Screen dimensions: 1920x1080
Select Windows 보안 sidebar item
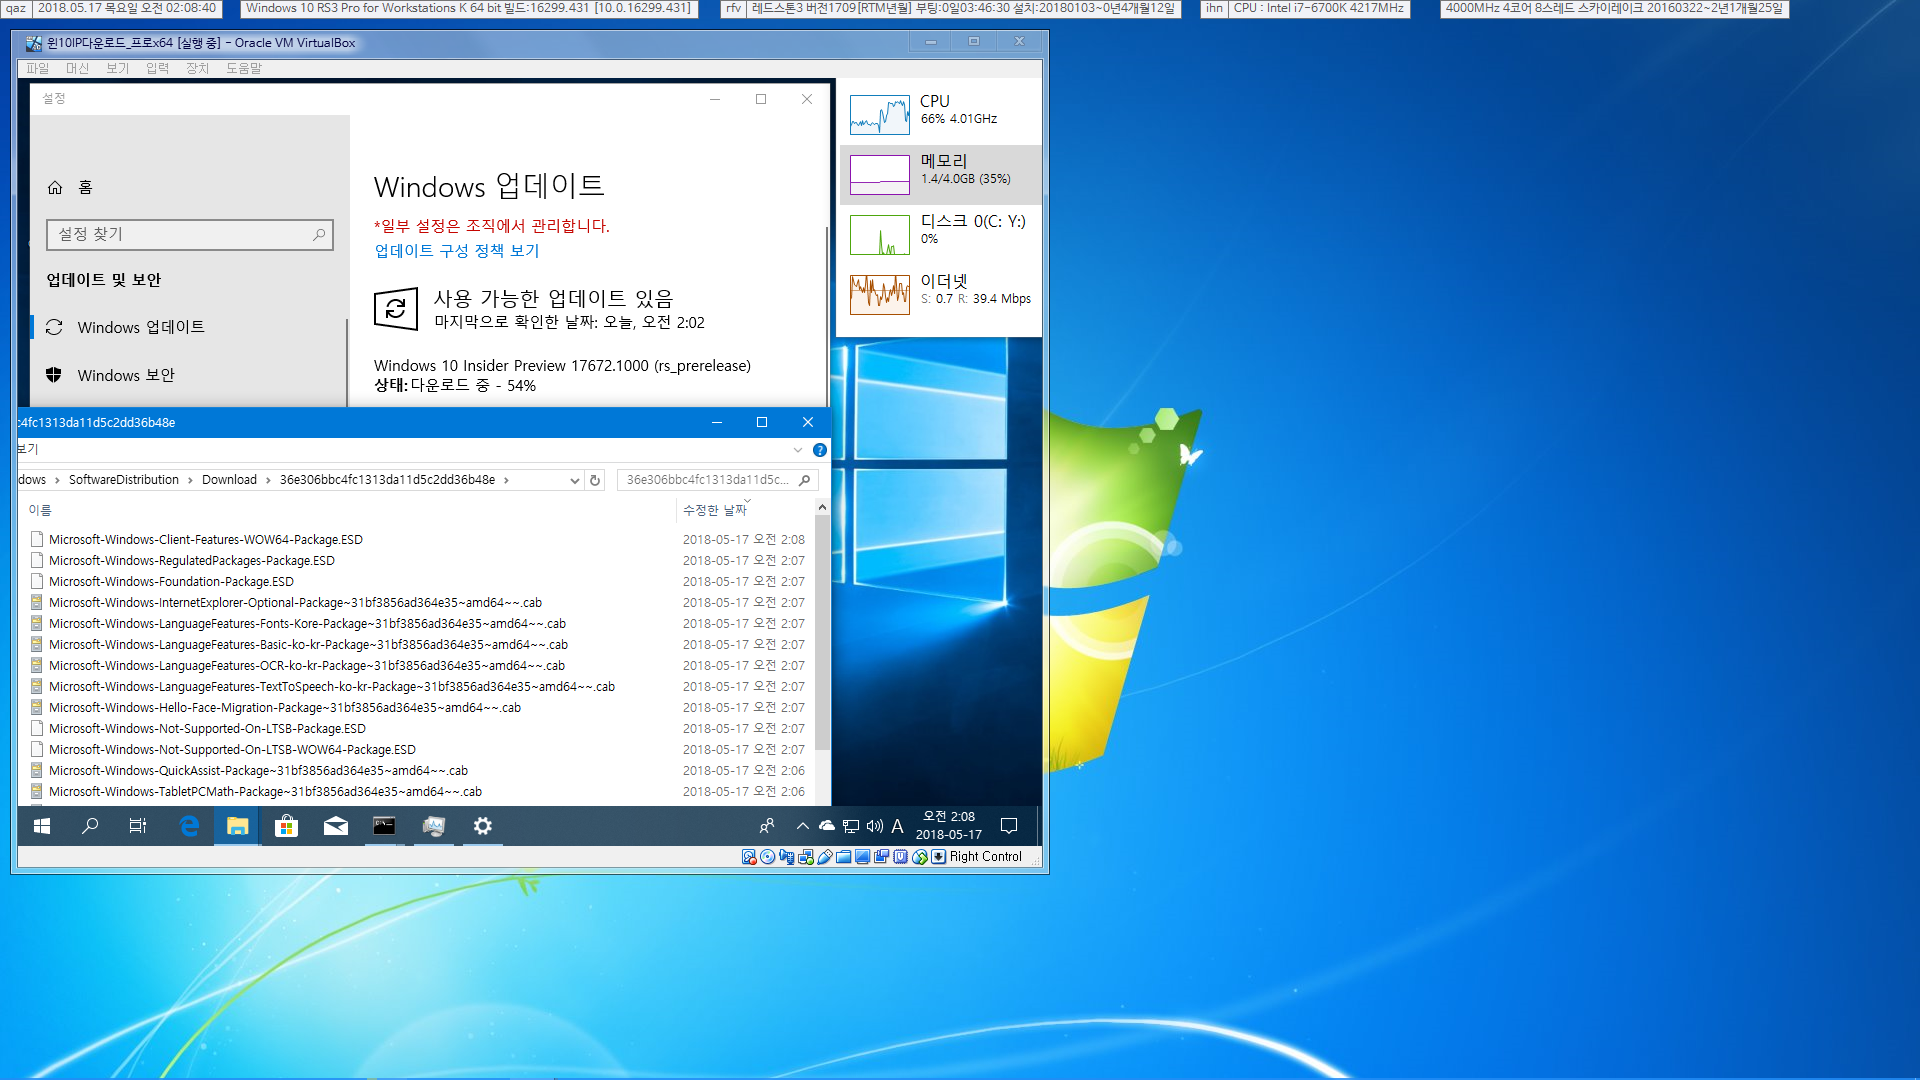[x=190, y=375]
